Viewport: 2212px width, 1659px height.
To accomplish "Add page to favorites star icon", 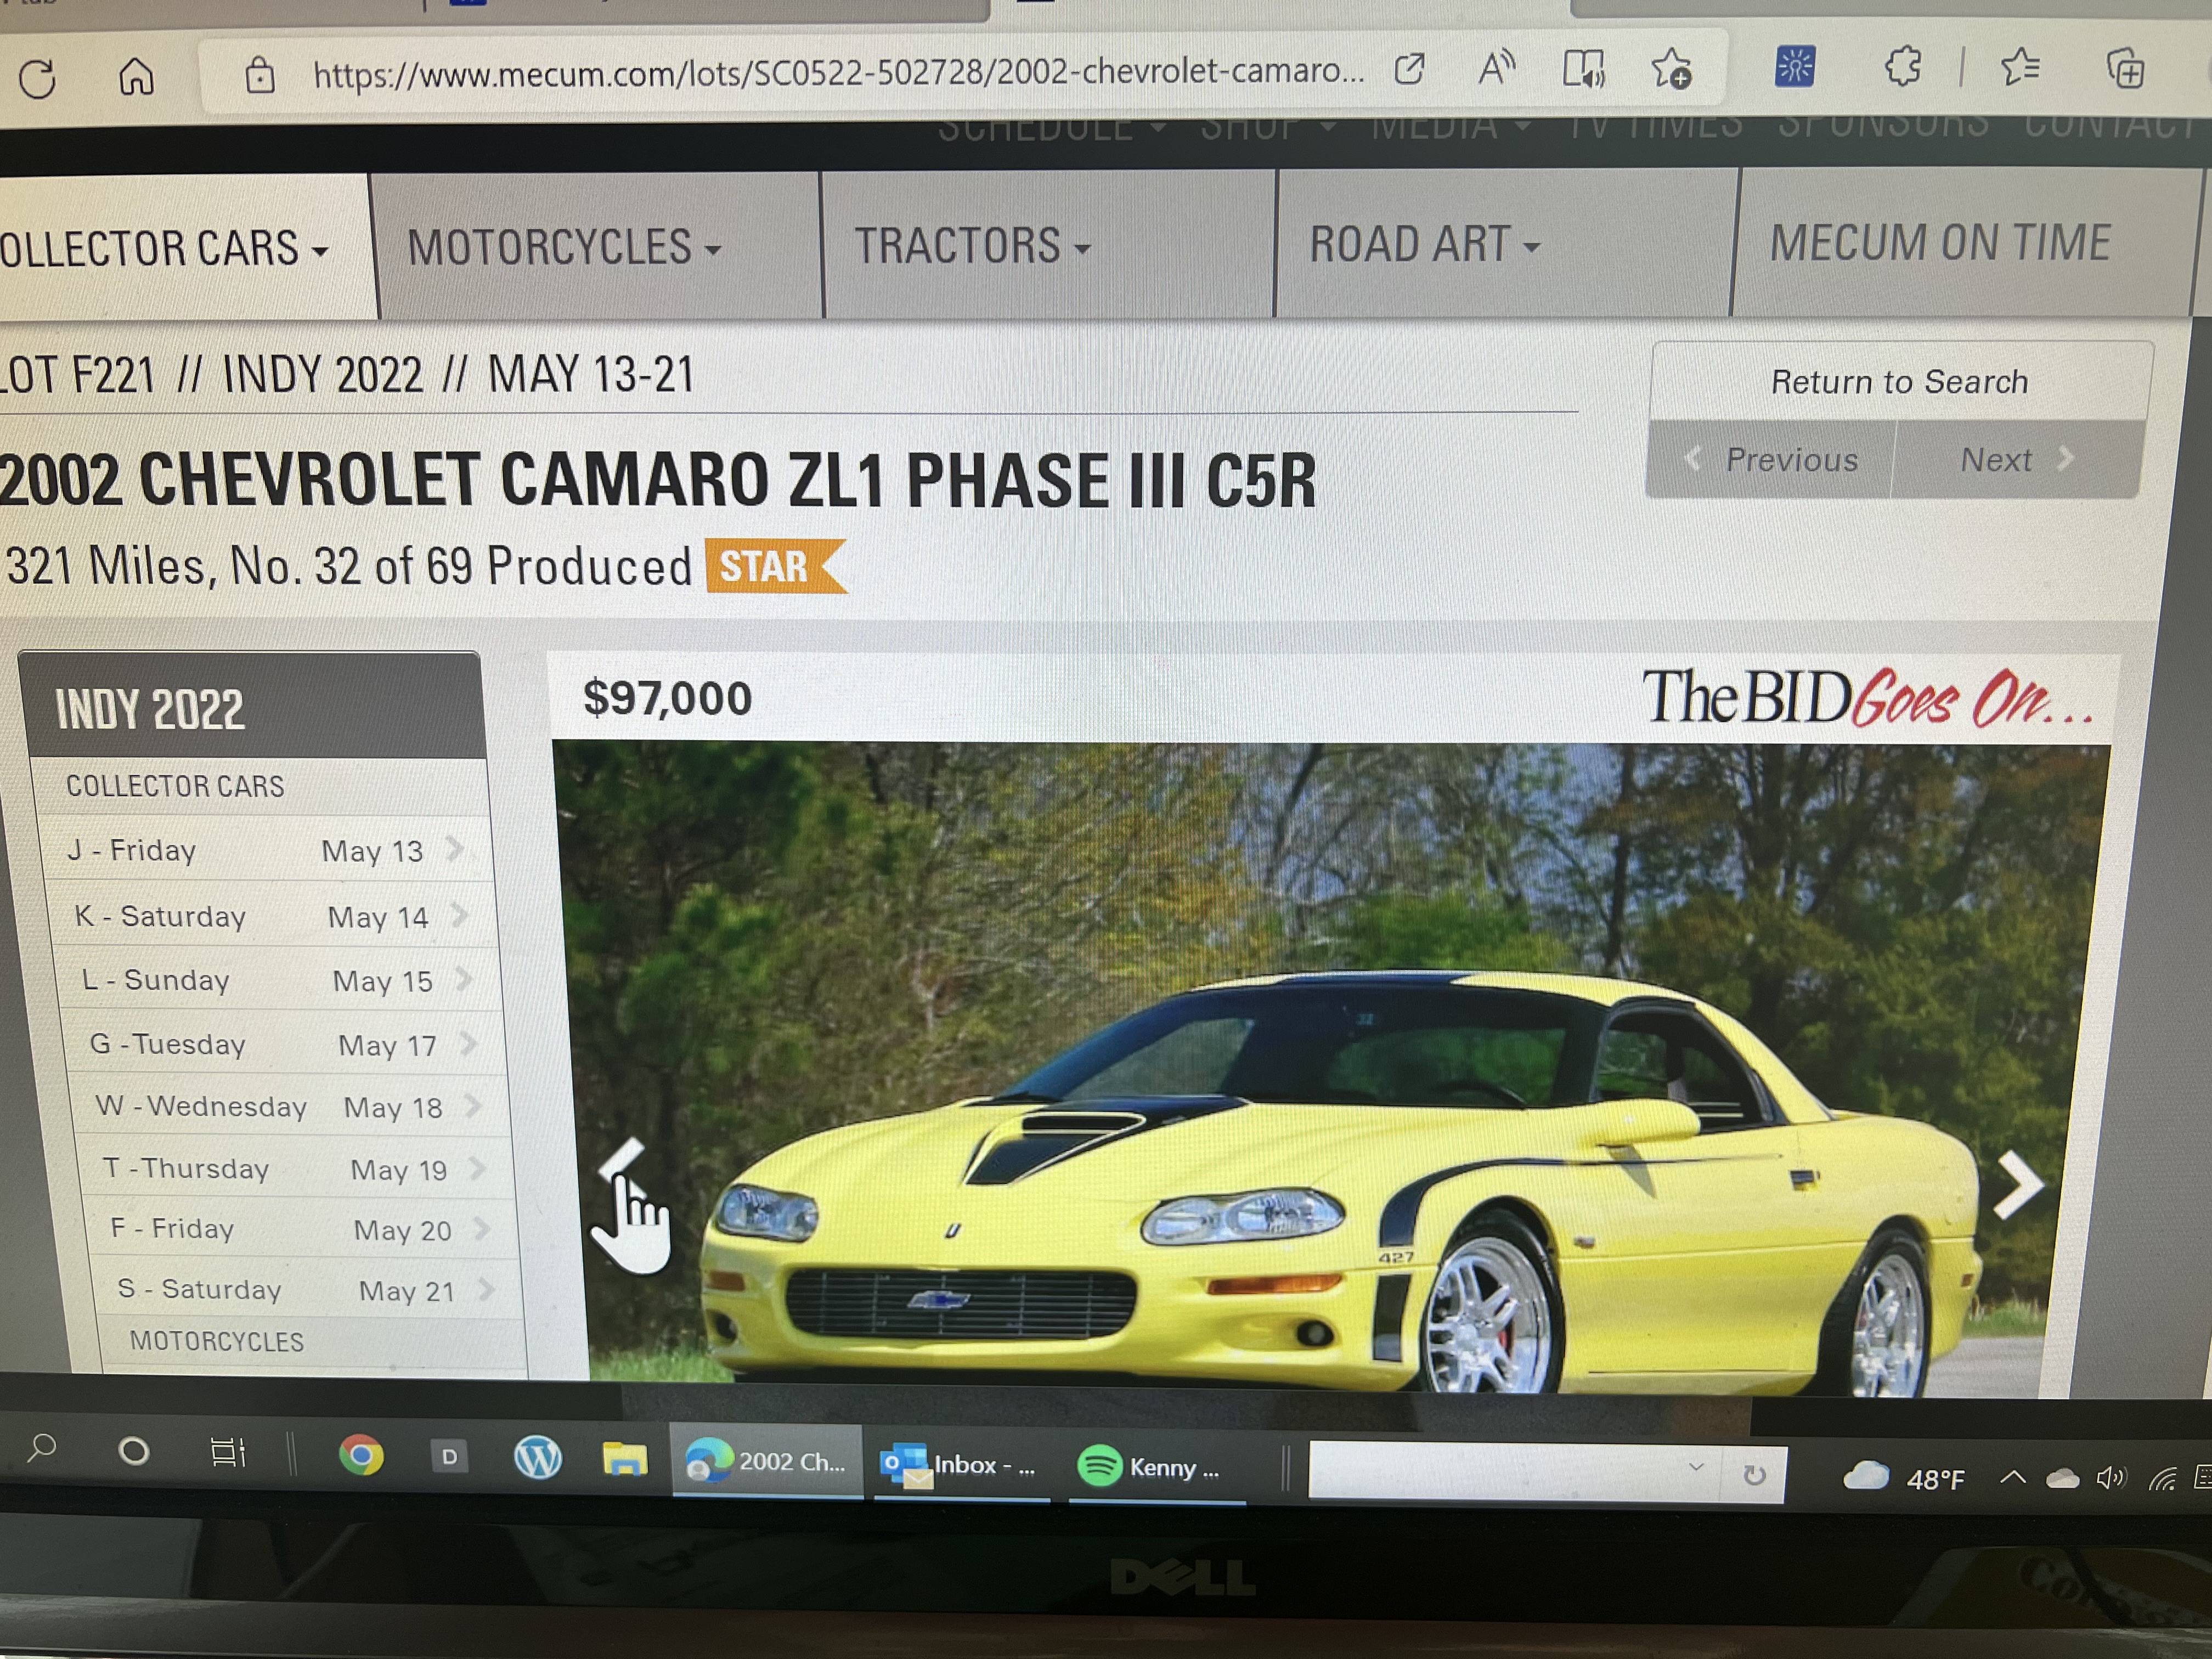I will [1671, 69].
